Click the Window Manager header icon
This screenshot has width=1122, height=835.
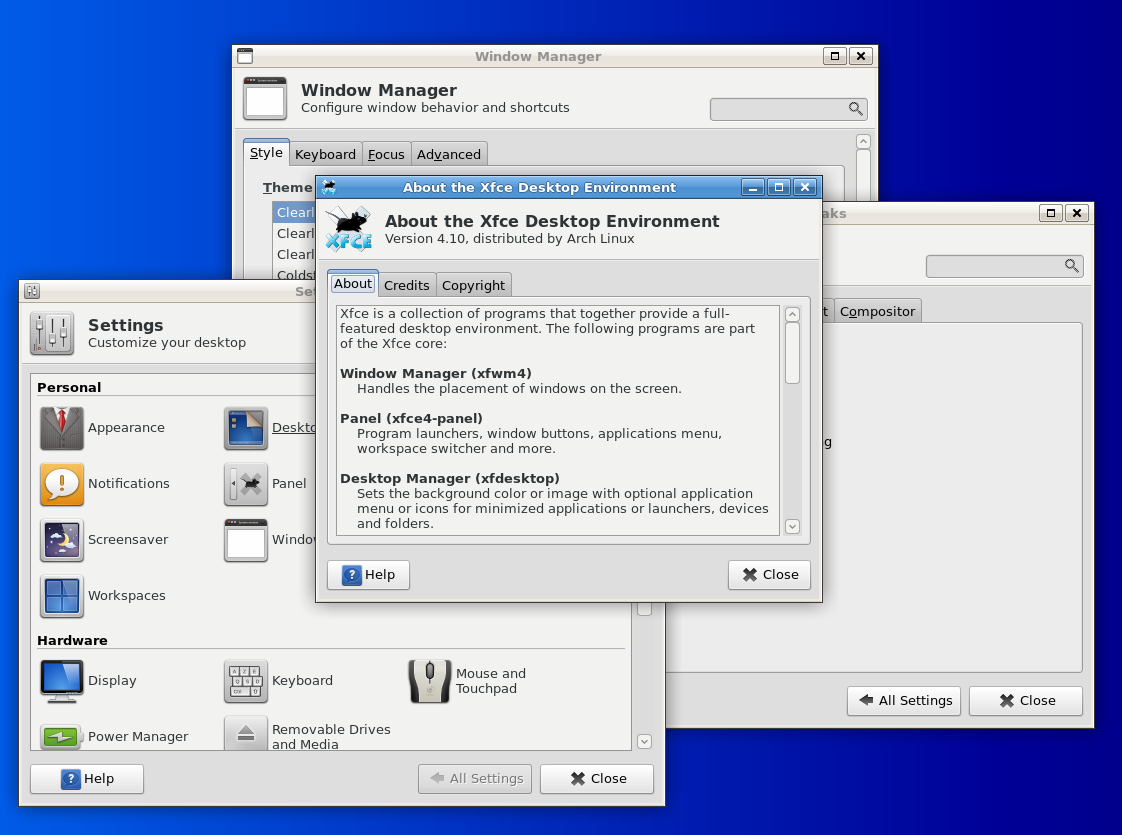(x=265, y=98)
